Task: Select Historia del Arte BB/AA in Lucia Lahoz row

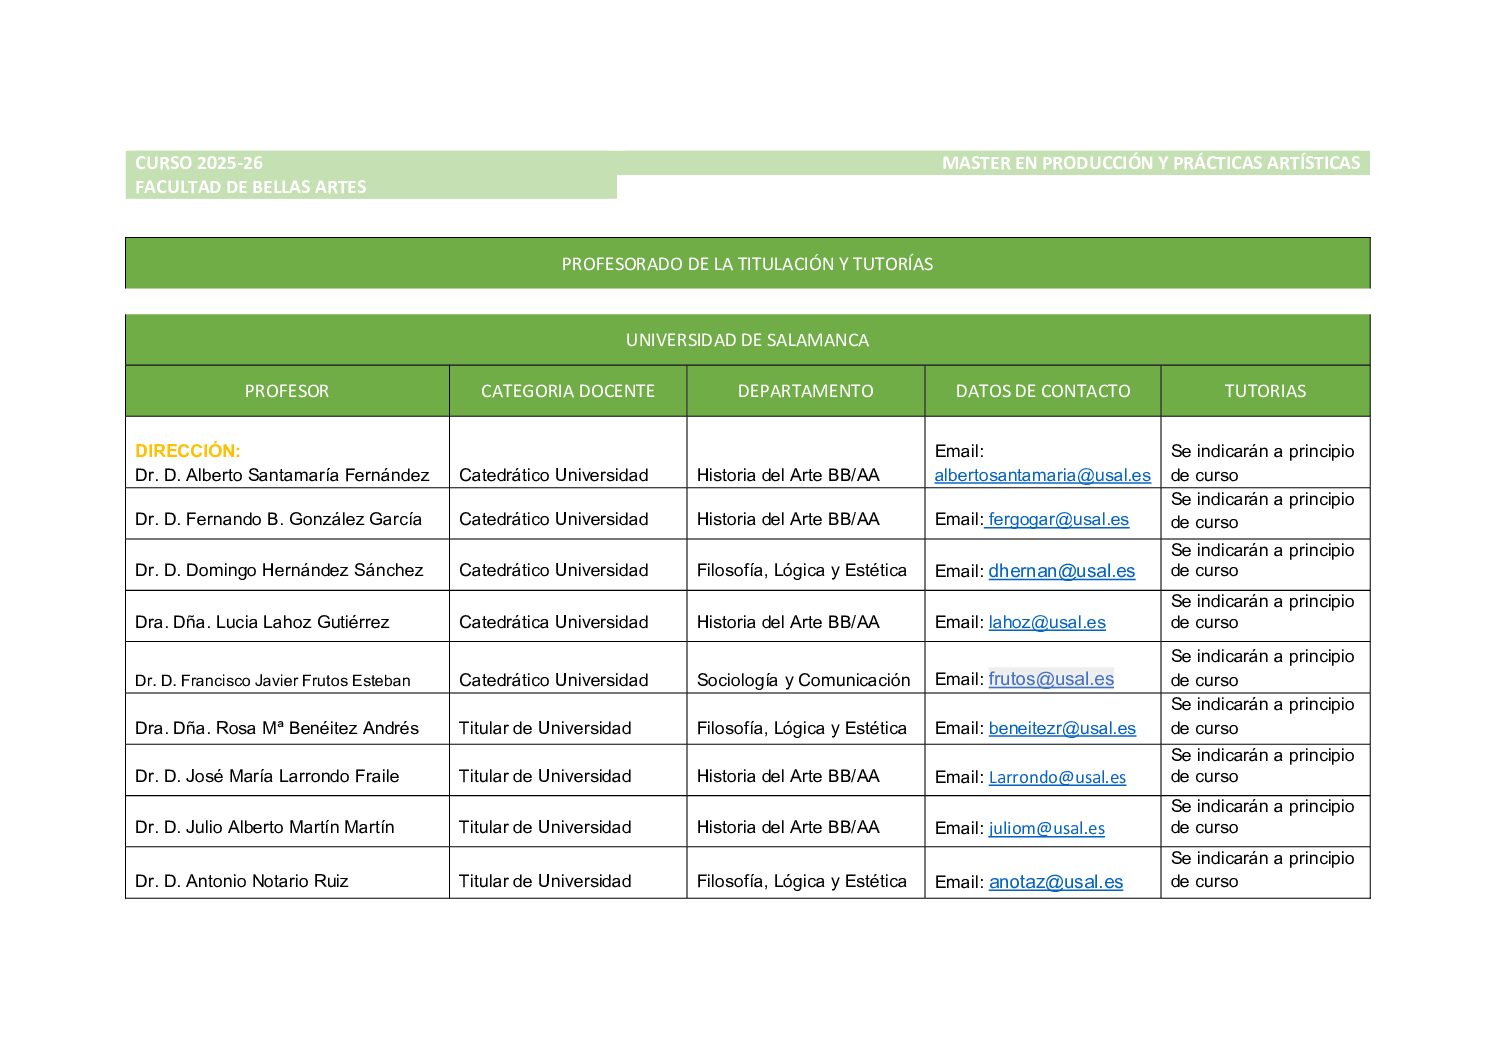Action: coord(788,622)
